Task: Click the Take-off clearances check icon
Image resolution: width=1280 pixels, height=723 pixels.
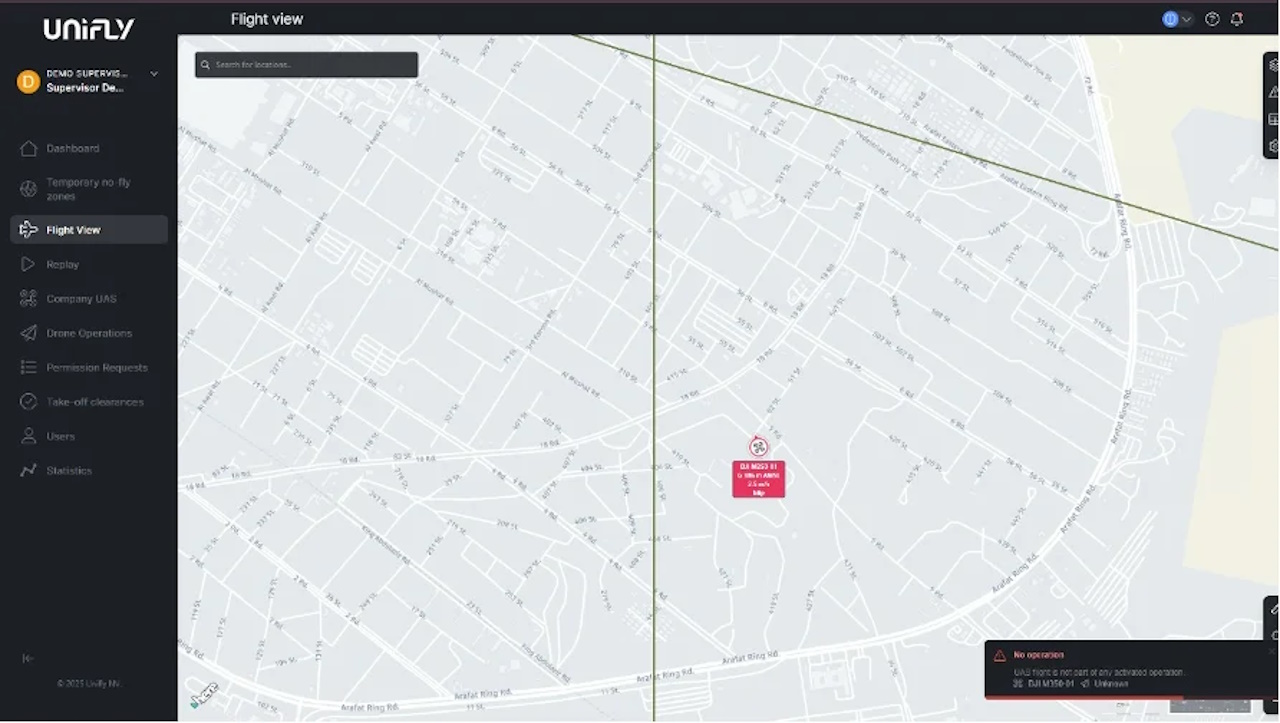Action: [28, 402]
